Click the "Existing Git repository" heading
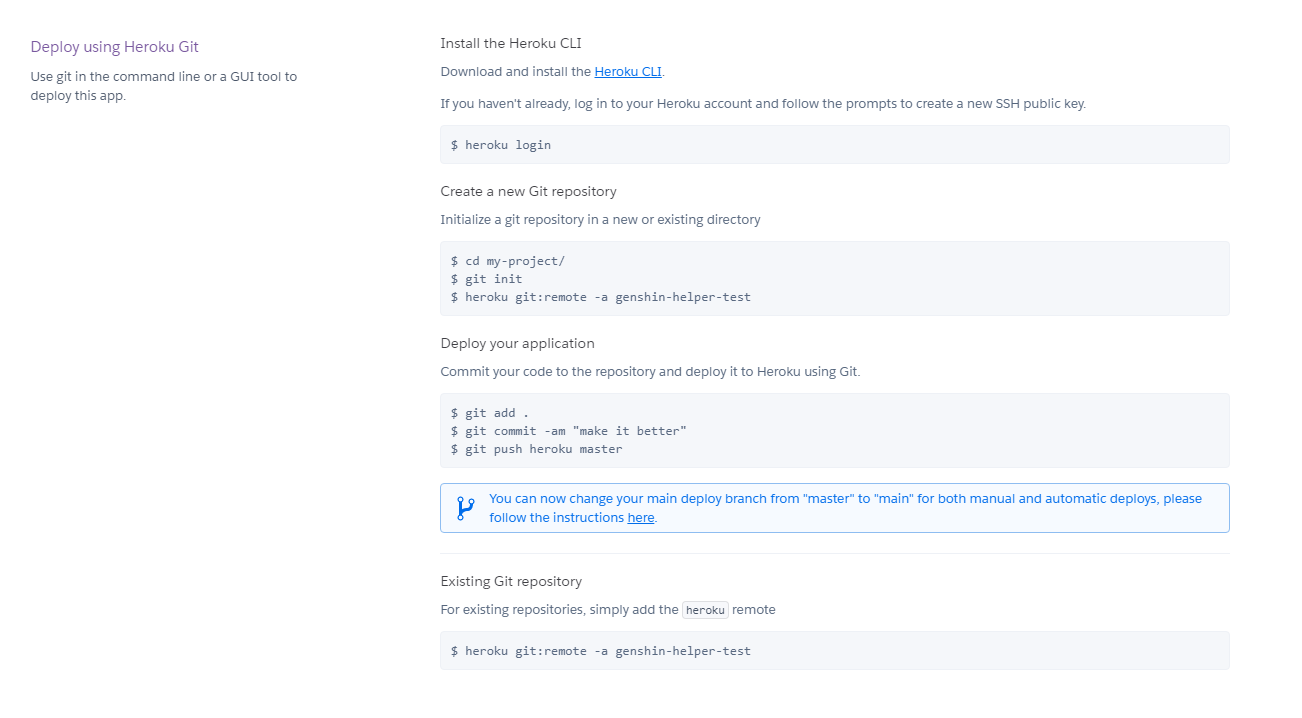This screenshot has height=718, width=1302. click(x=511, y=581)
